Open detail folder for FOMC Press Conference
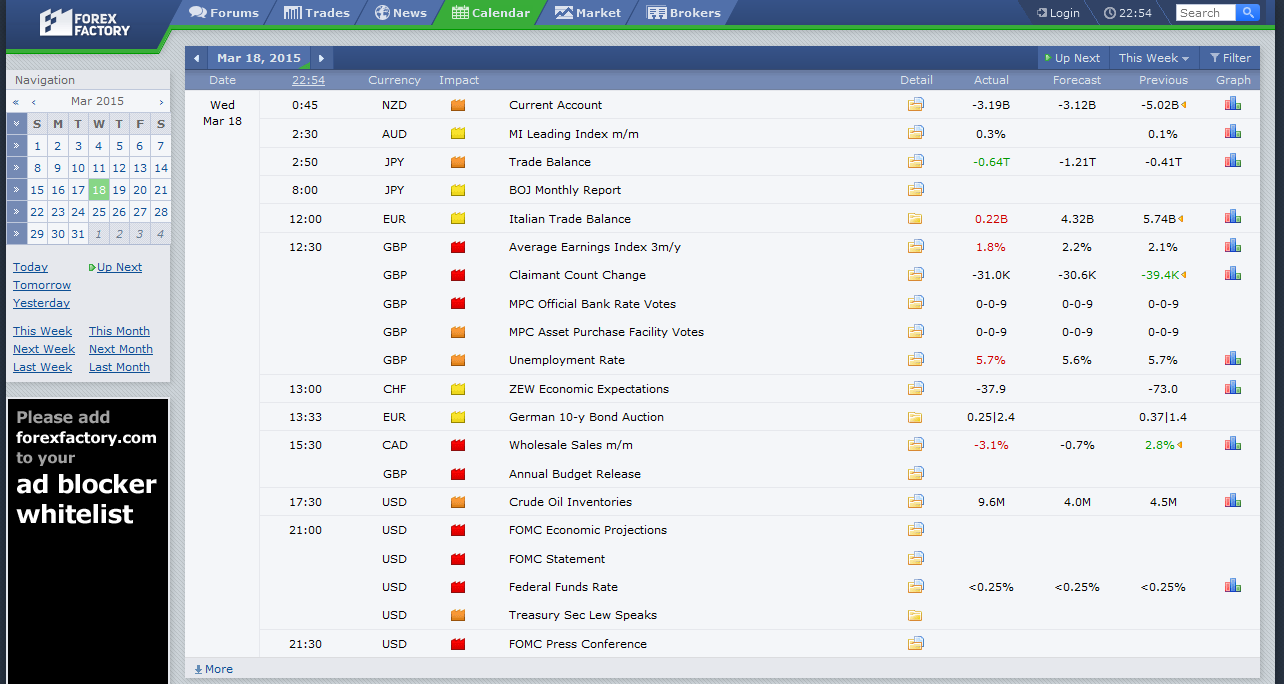Image resolution: width=1284 pixels, height=684 pixels. click(915, 643)
